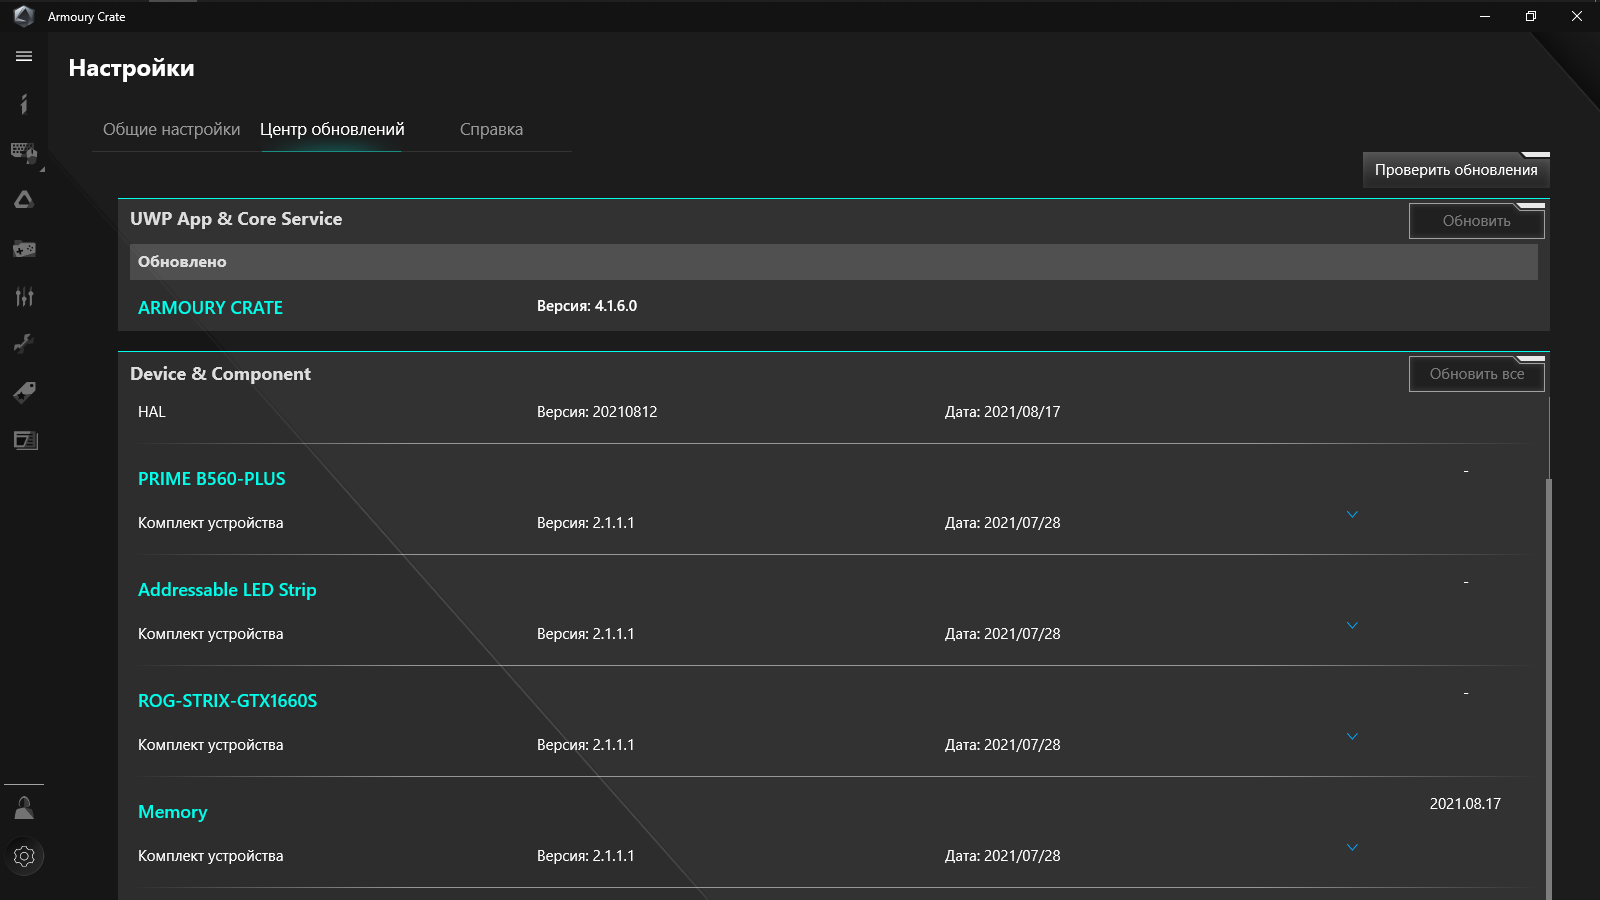Image resolution: width=1600 pixels, height=900 pixels.
Task: Open the Scenario Profiles sliders icon
Action: (24, 296)
